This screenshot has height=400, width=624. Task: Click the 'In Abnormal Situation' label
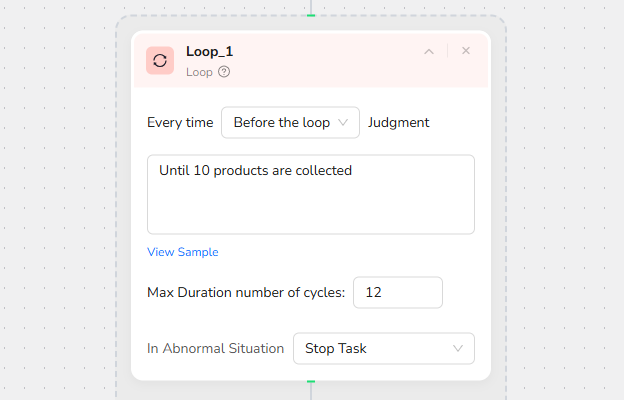215,349
